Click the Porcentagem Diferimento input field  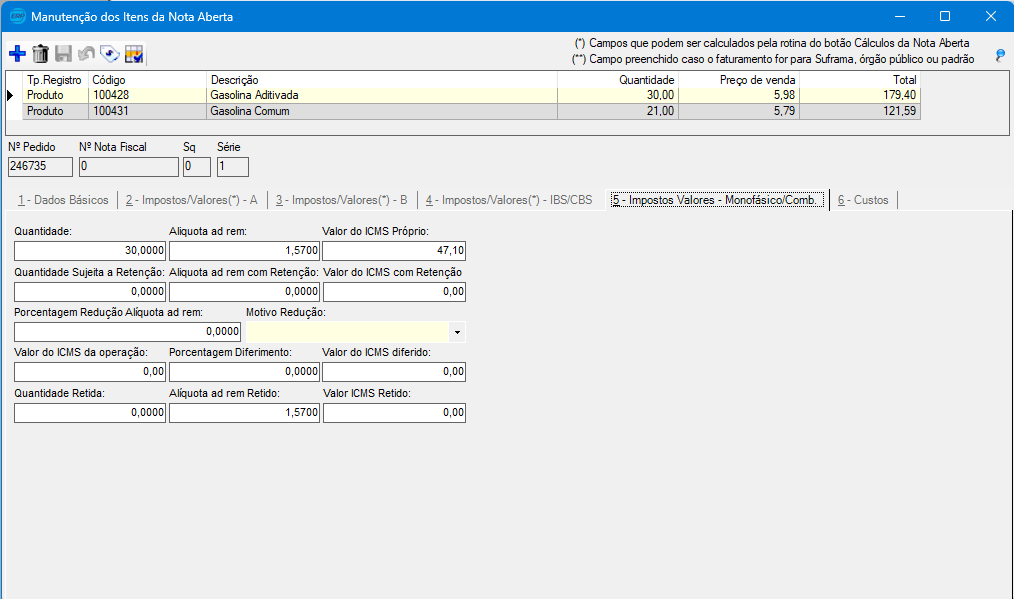click(244, 372)
